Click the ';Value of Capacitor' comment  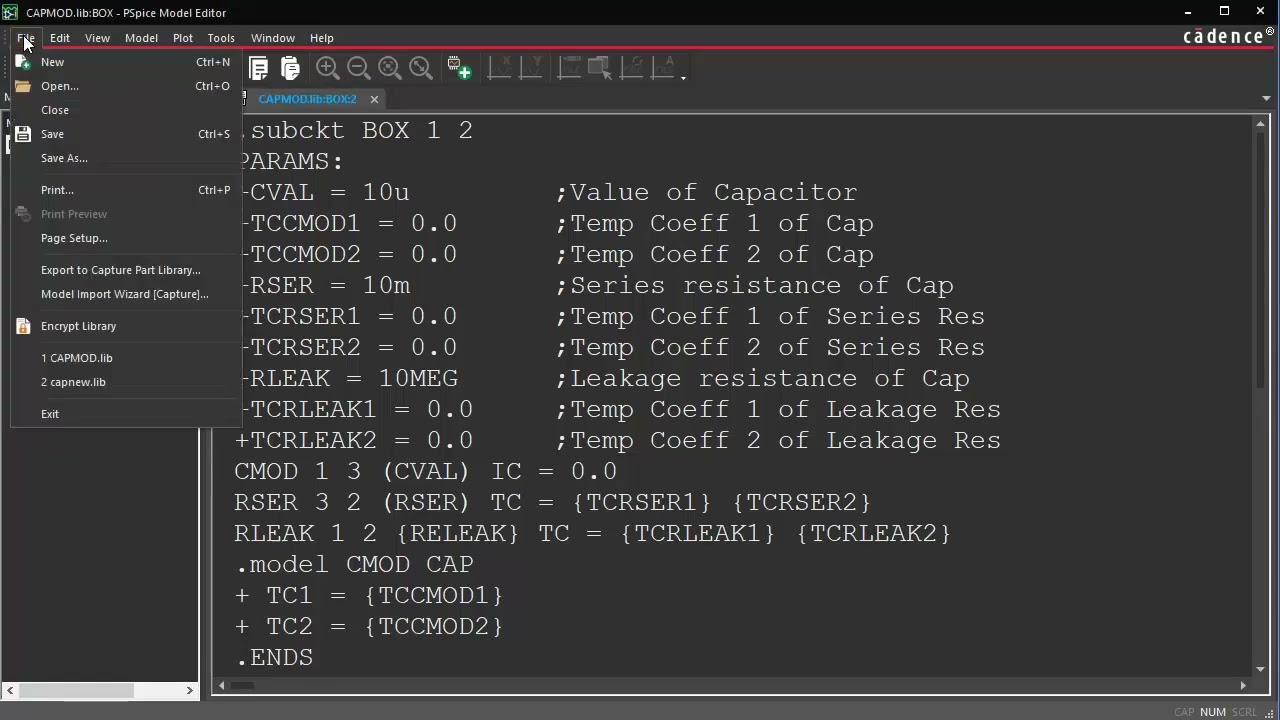tap(706, 192)
